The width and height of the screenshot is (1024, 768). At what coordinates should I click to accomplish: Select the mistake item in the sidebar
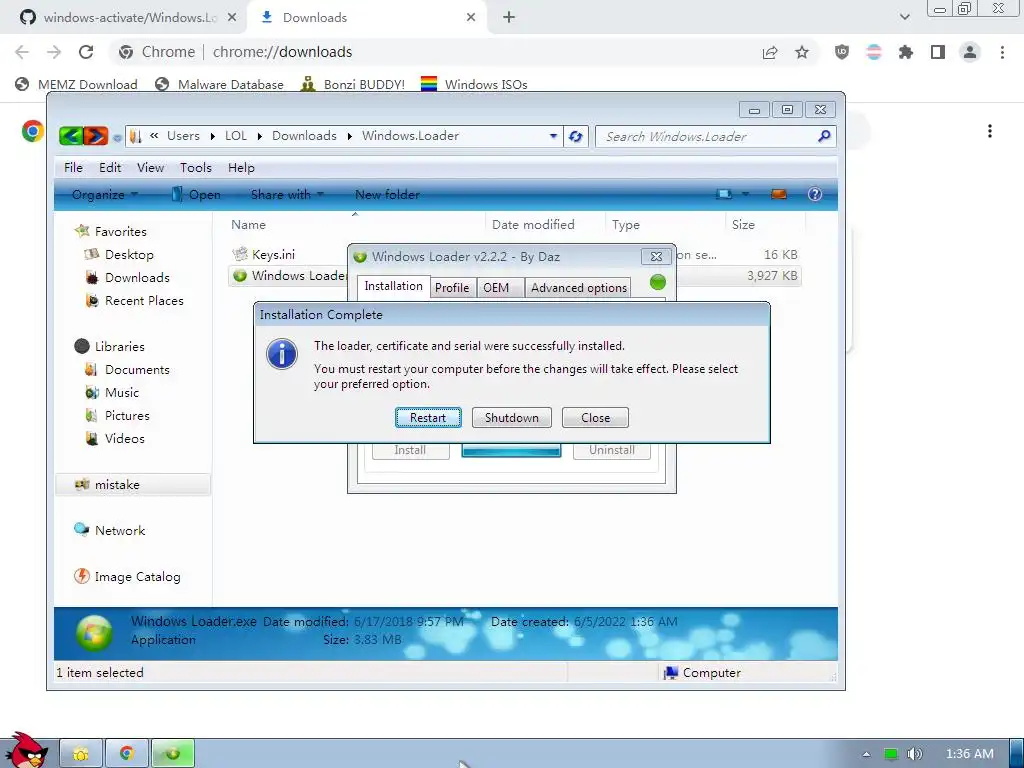133,485
